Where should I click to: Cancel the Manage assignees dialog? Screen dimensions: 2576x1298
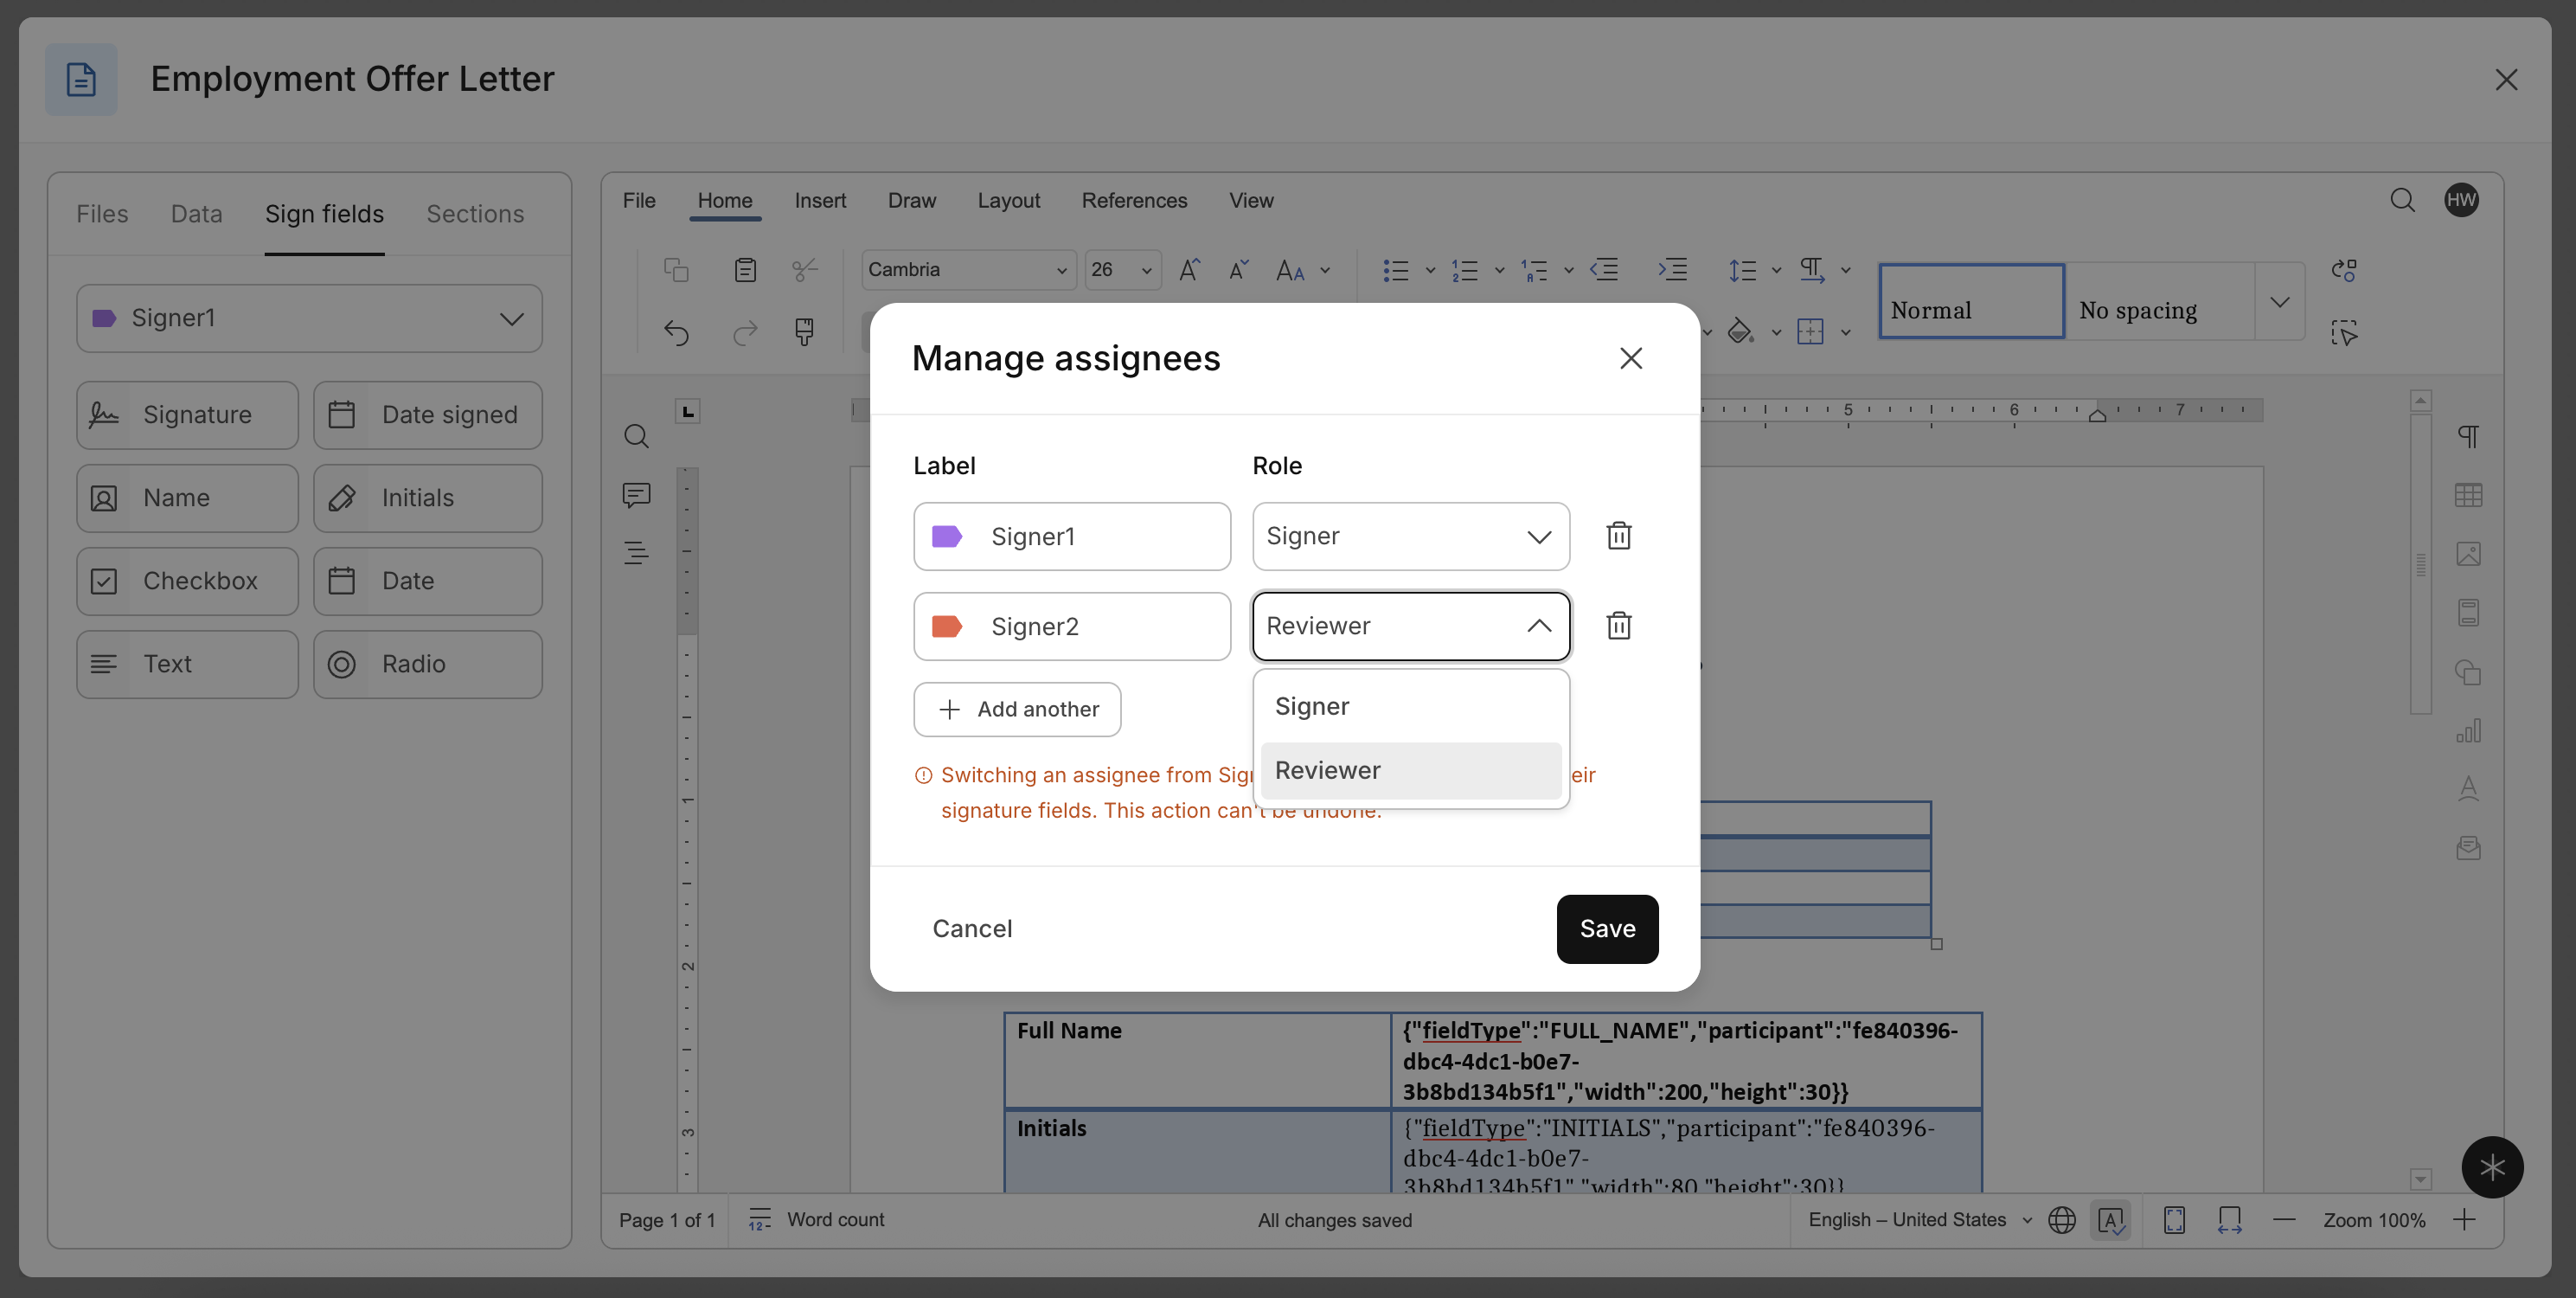click(972, 929)
